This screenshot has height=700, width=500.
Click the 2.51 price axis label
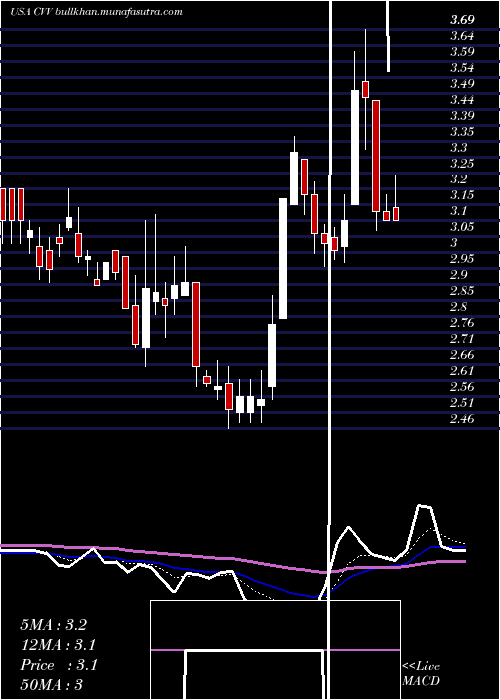462,403
